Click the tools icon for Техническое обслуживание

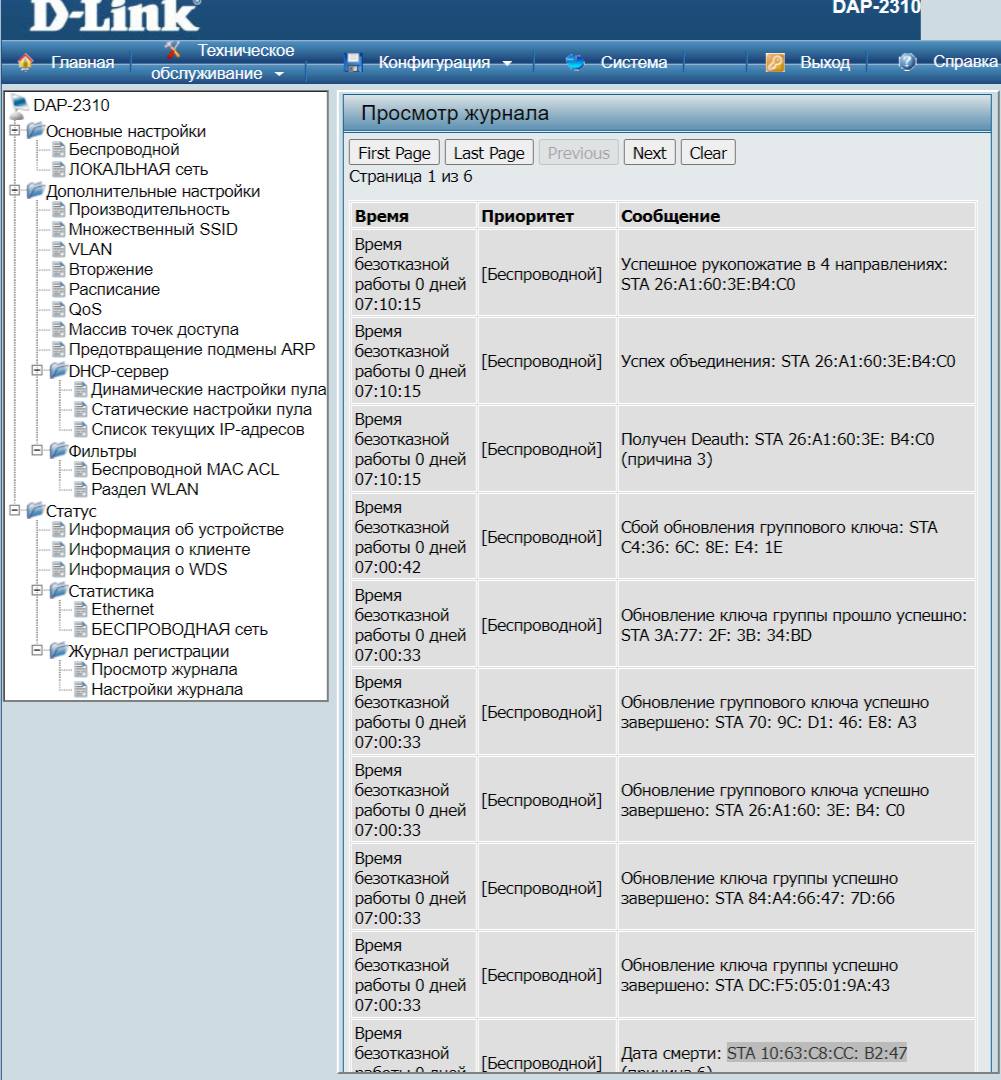tap(172, 50)
